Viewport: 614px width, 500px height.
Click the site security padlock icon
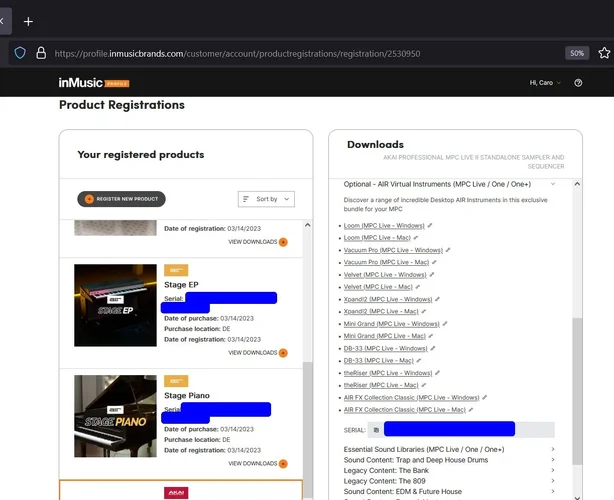41,53
